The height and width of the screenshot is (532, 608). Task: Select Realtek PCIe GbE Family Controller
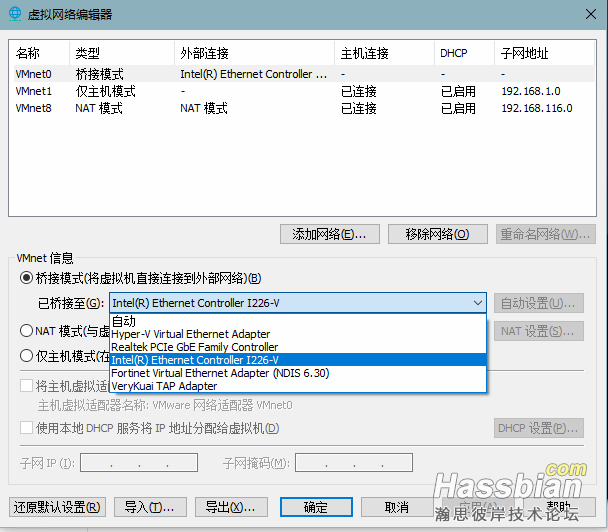(194, 347)
